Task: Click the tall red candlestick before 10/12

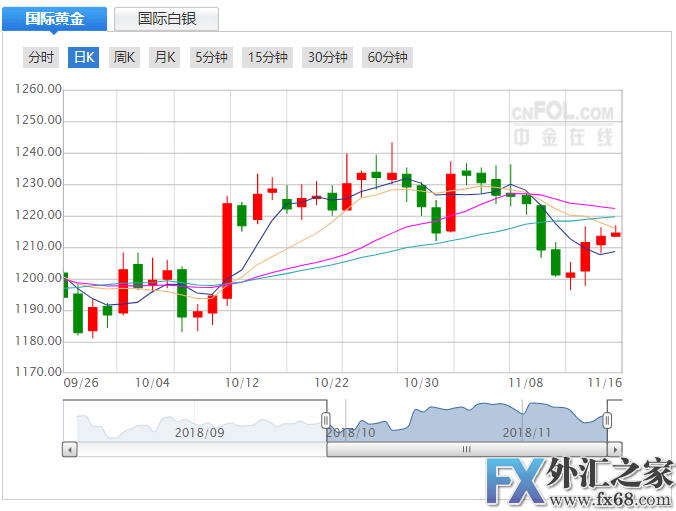Action: [227, 250]
